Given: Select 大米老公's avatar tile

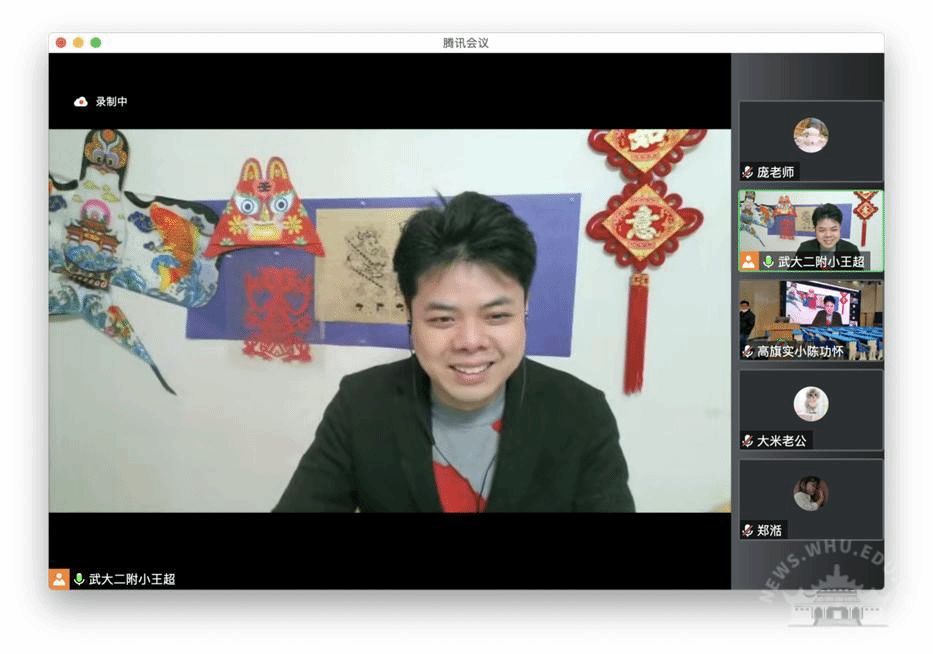Looking at the screenshot, I should pos(810,403).
